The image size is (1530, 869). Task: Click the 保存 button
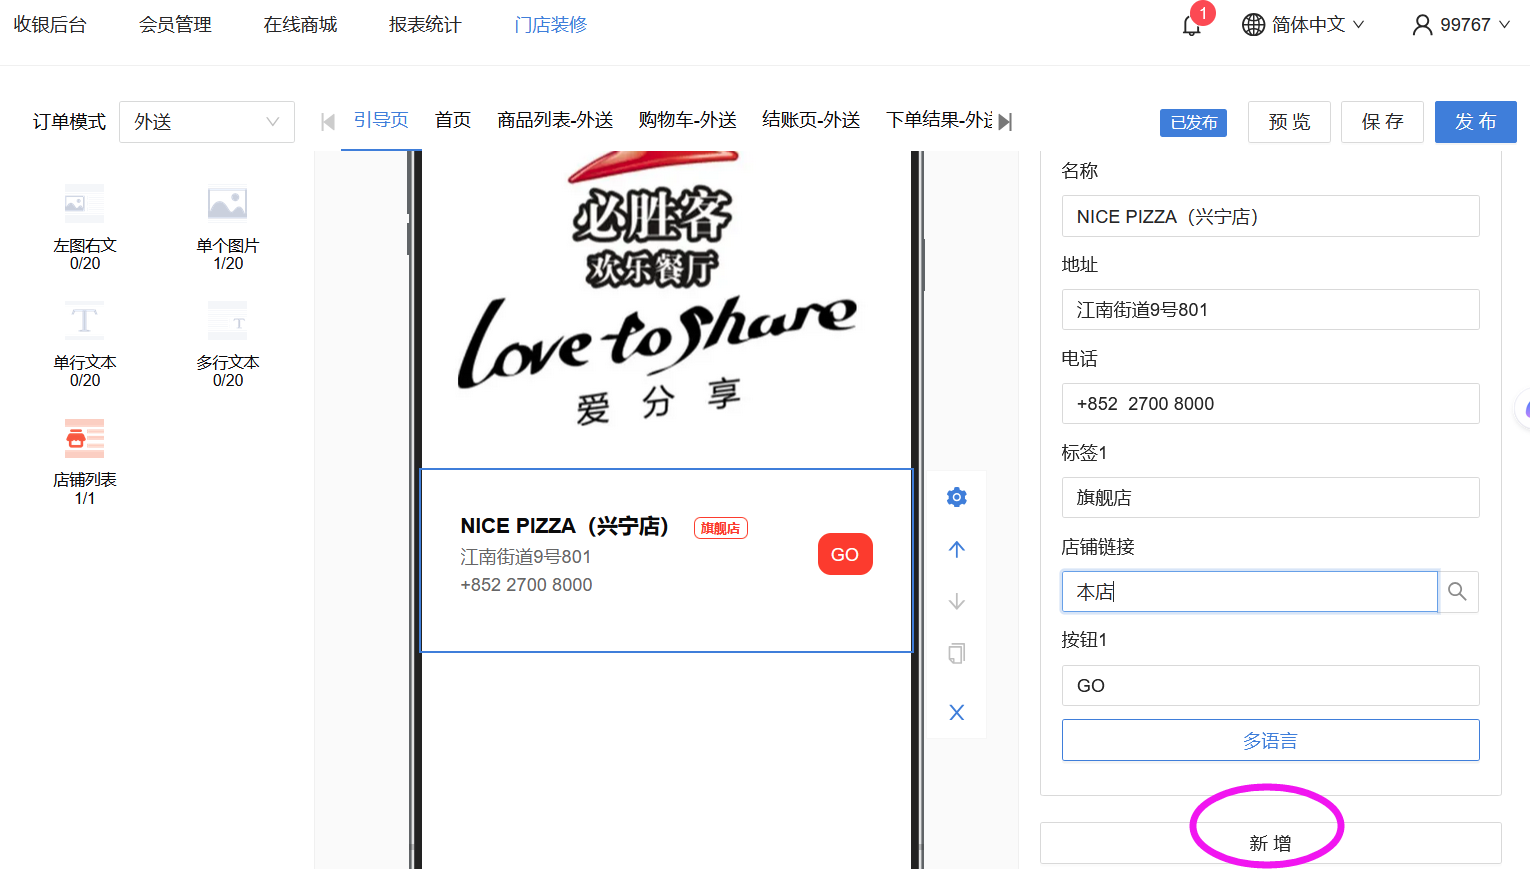[1382, 122]
